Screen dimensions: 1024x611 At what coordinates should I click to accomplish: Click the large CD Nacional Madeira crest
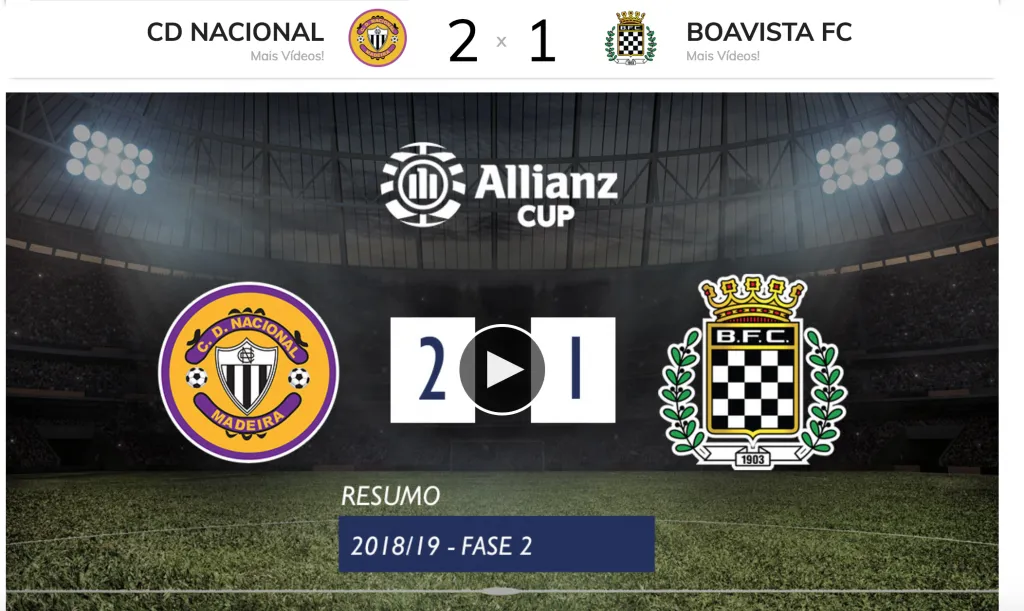tap(248, 372)
